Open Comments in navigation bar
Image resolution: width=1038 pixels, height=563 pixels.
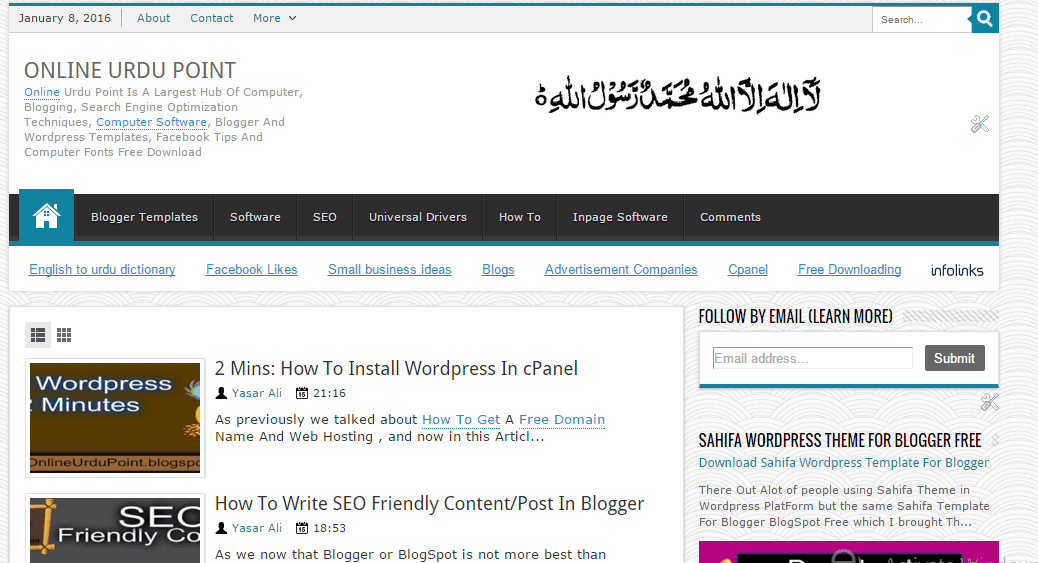point(730,217)
